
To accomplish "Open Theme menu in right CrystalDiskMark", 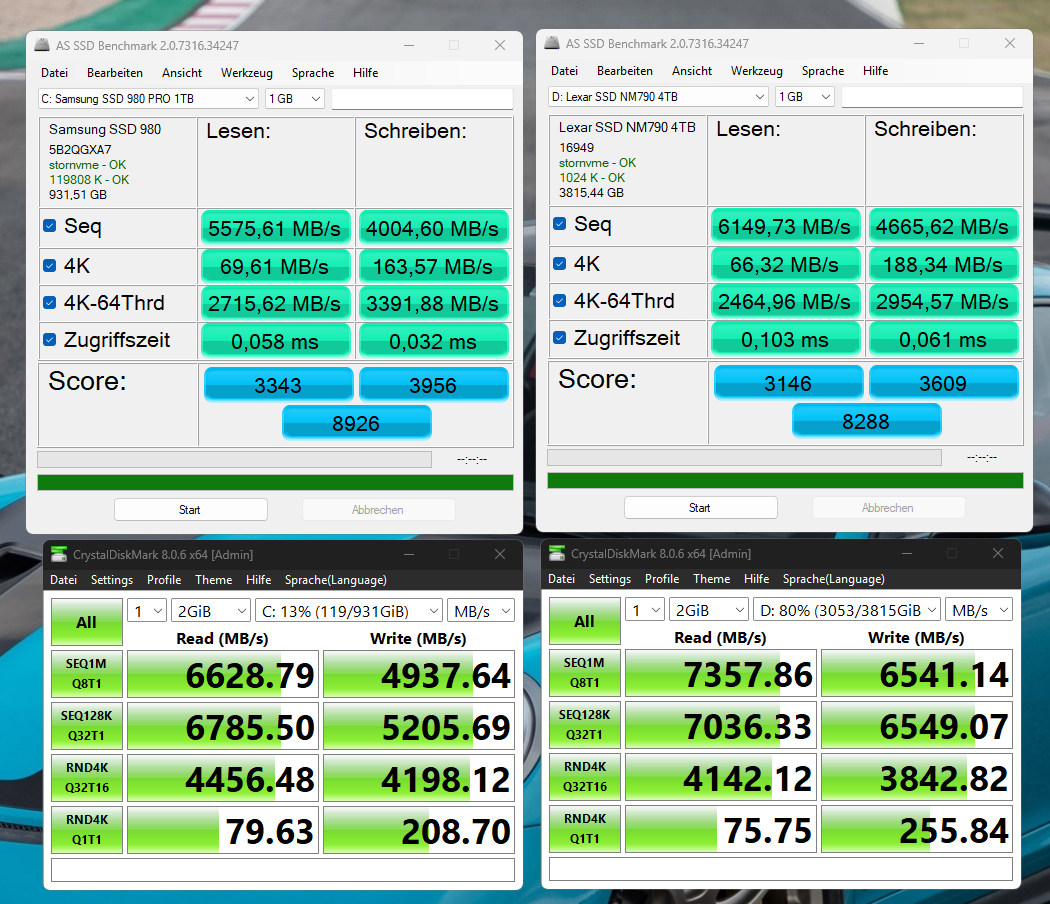I will tap(711, 579).
